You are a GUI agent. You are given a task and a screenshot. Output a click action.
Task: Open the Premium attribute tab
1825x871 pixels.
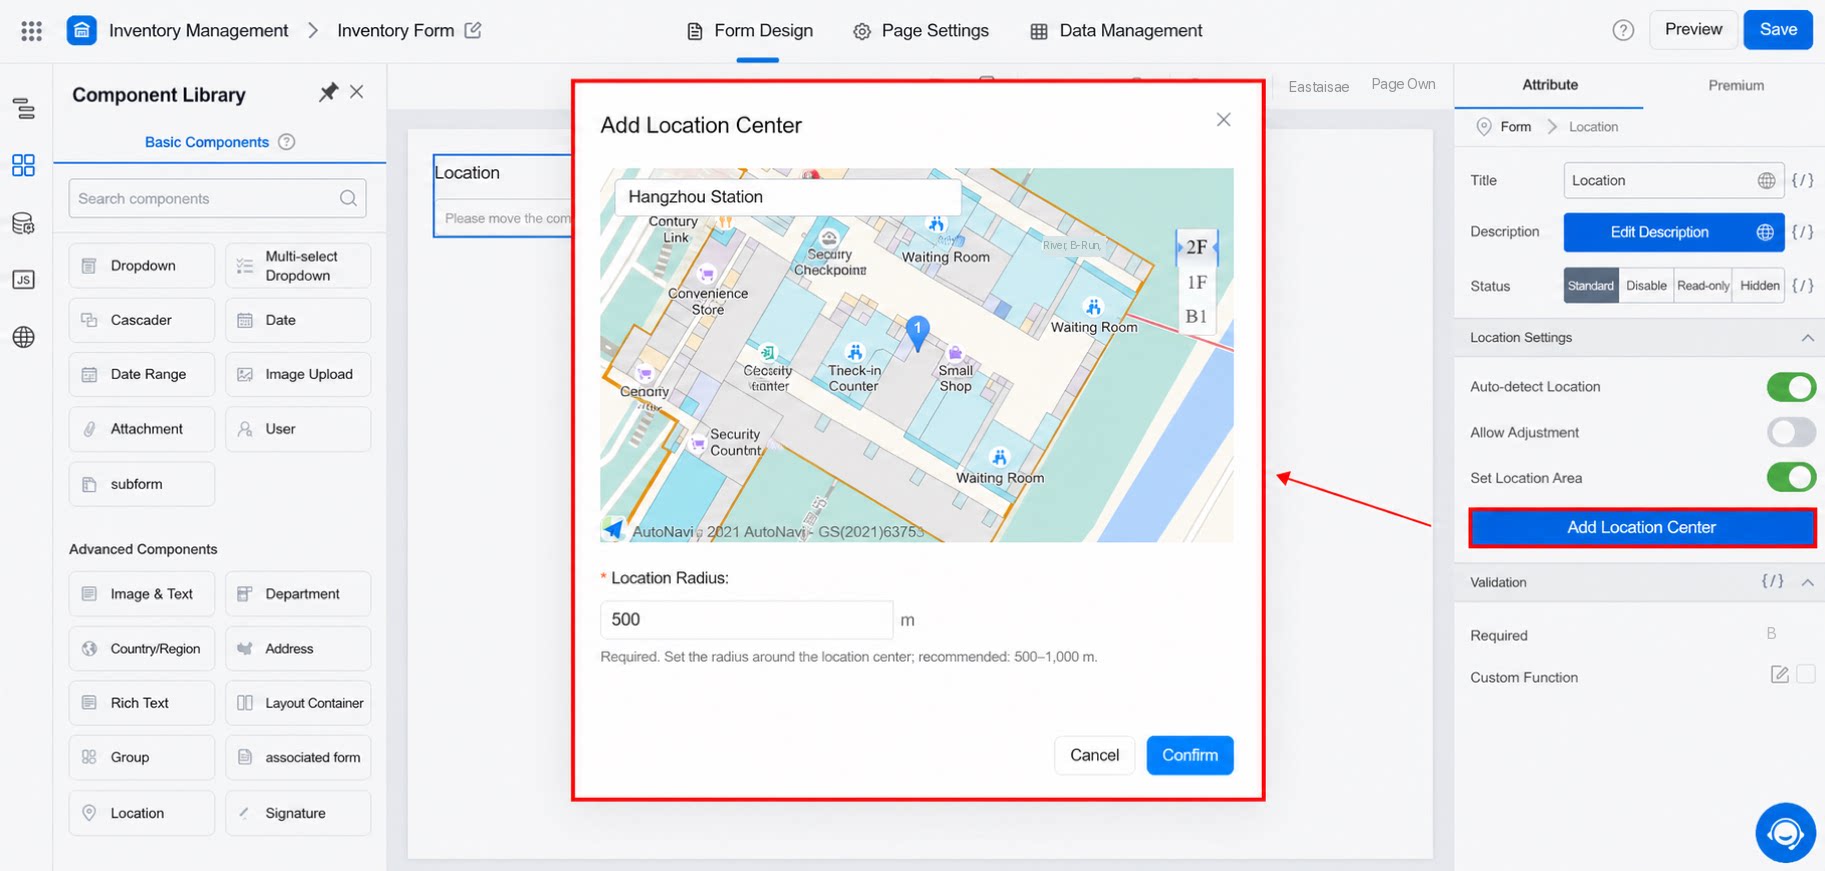click(1736, 85)
